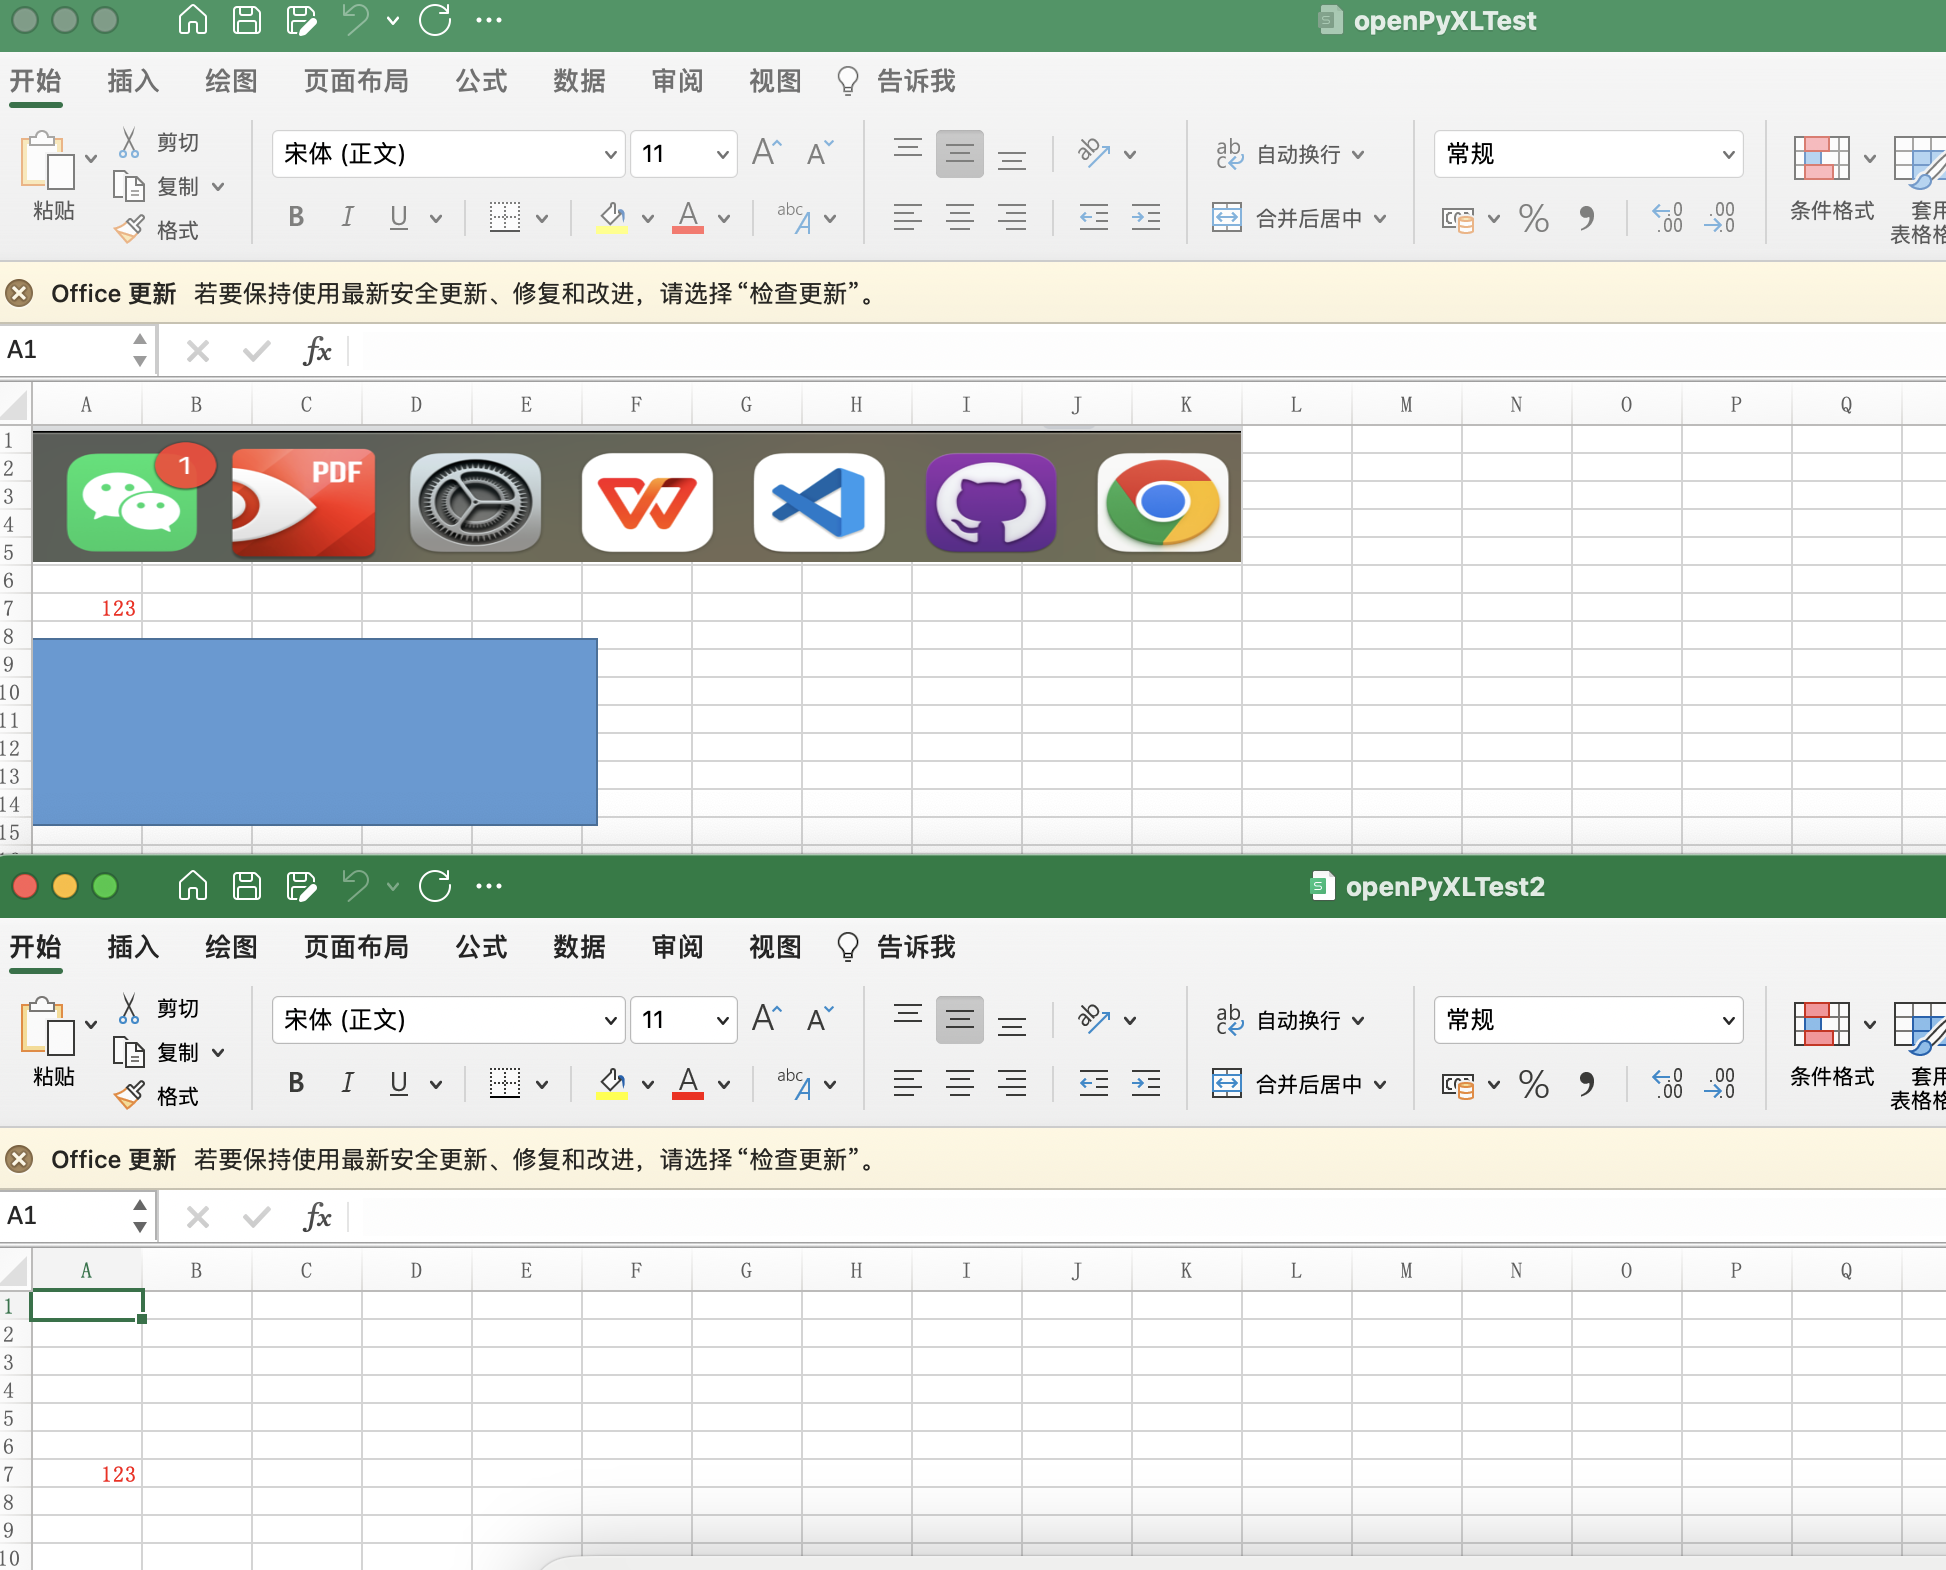The height and width of the screenshot is (1570, 1946).
Task: Toggle Bold in openPyXLTest2 ribbon
Action: tap(296, 1083)
